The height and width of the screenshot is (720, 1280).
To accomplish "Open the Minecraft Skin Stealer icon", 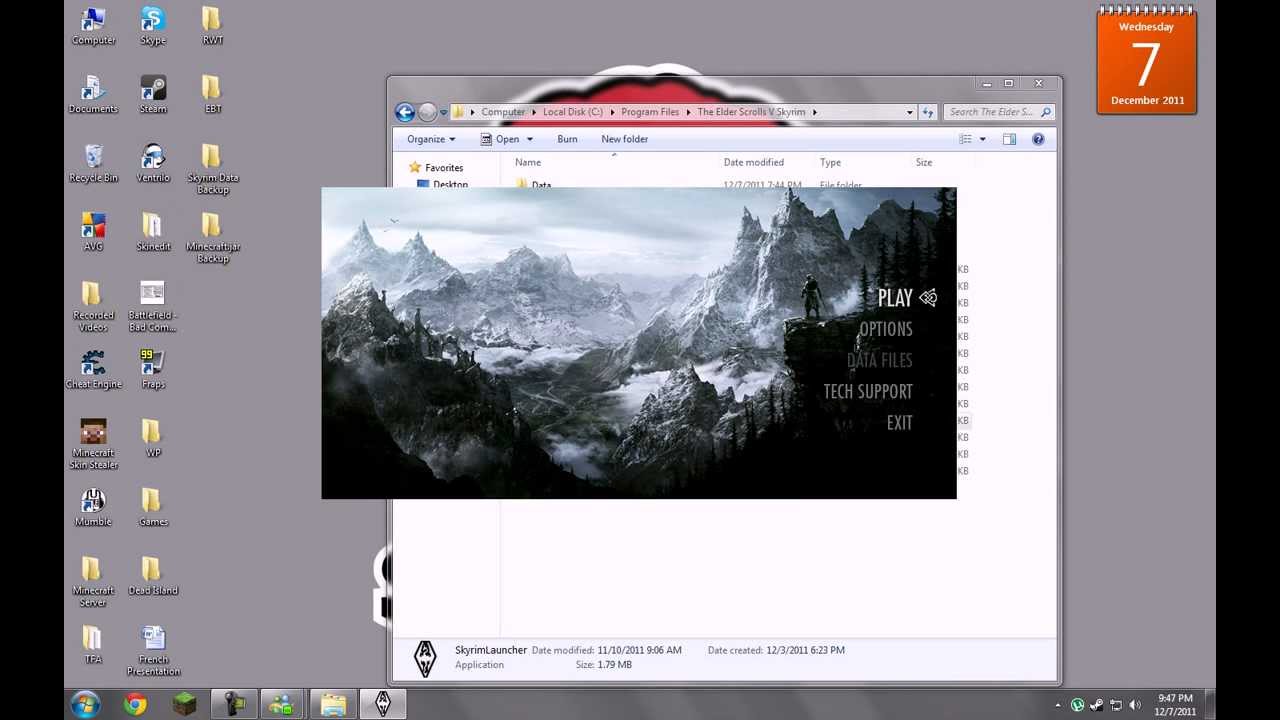I will click(93, 444).
